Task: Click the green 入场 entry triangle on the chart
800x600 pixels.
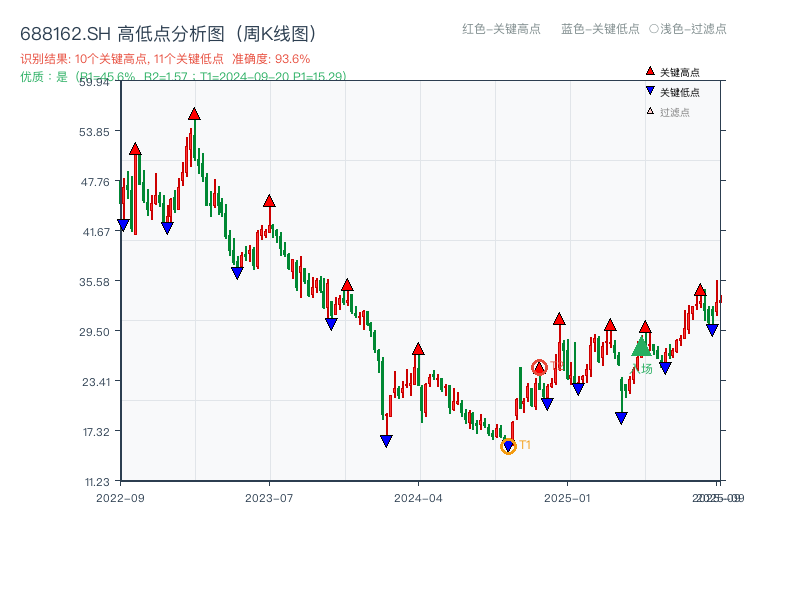Action: pyautogui.click(x=642, y=349)
